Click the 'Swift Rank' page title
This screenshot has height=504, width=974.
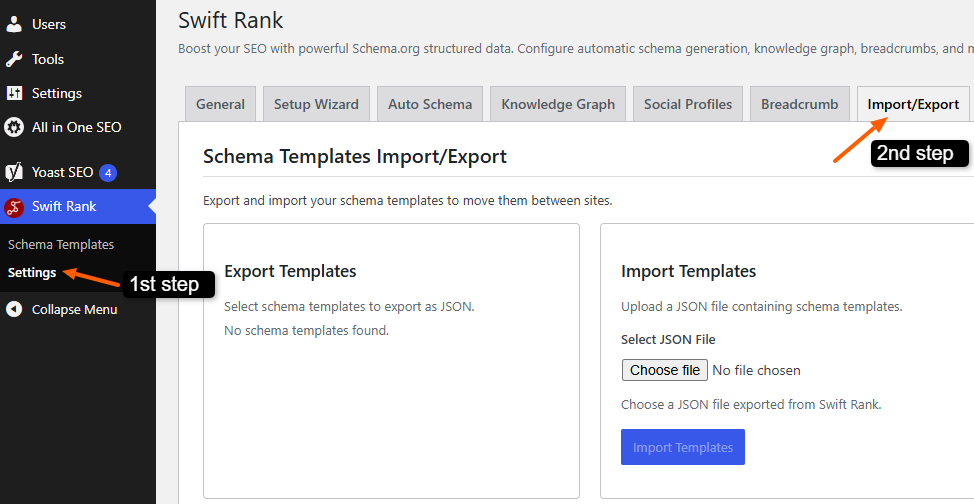pyautogui.click(x=230, y=21)
